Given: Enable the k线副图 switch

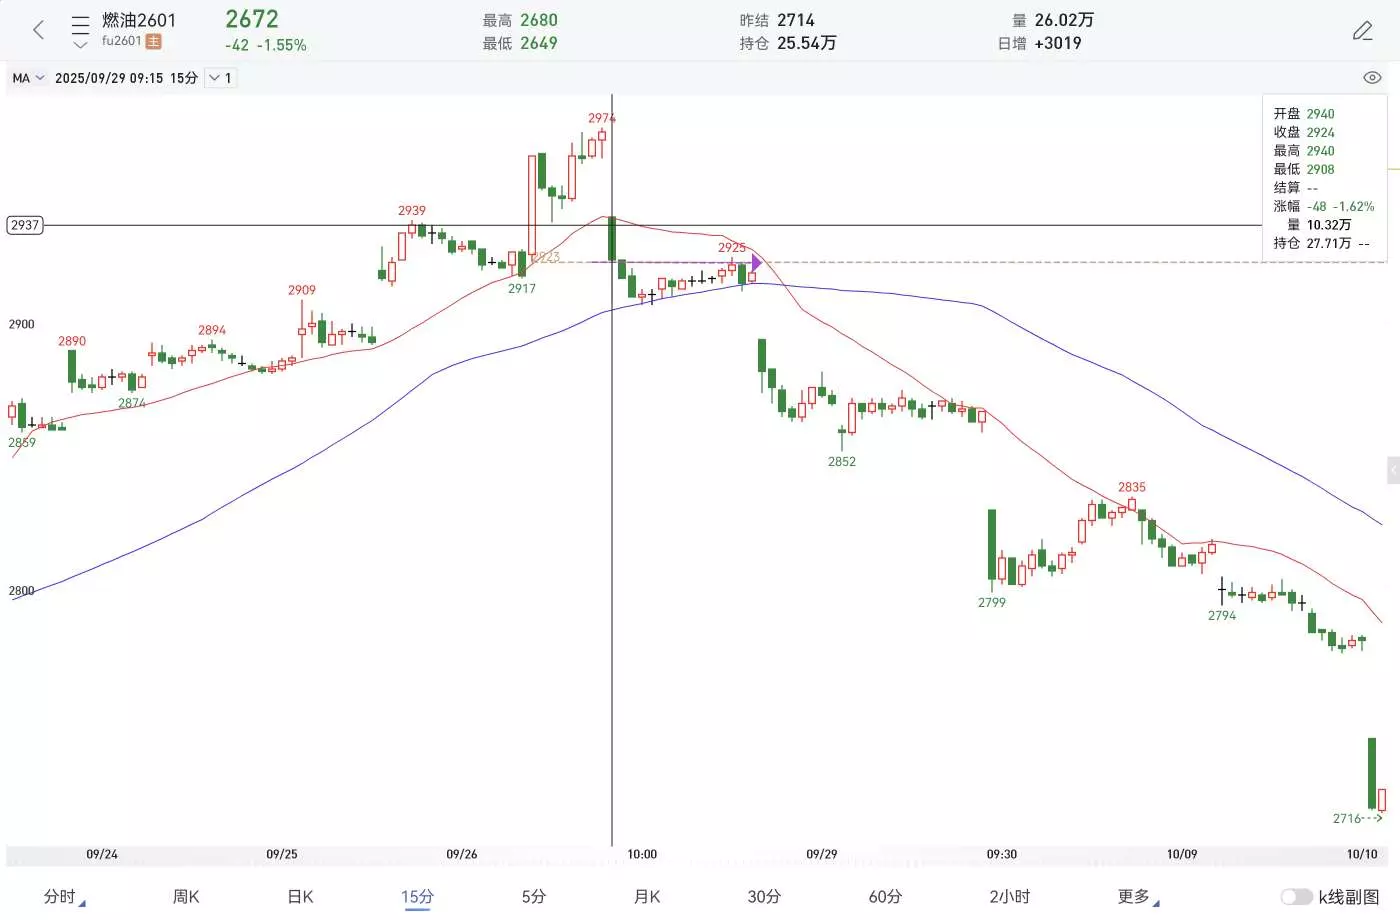Looking at the screenshot, I should point(1296,897).
